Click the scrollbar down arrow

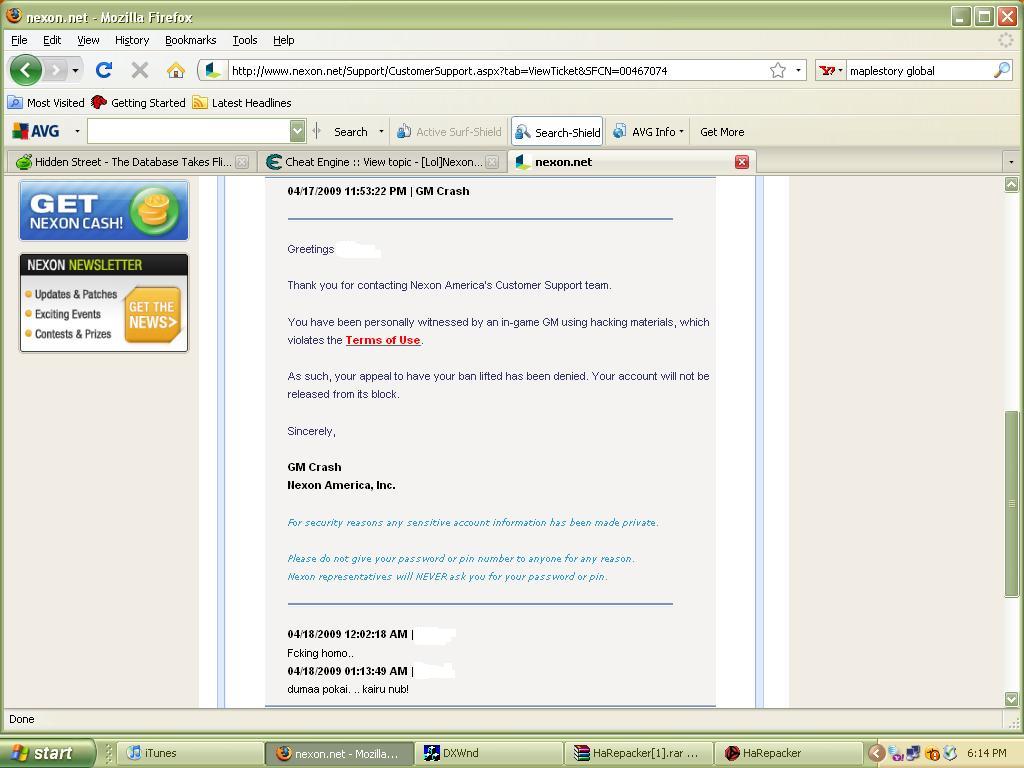(1011, 699)
